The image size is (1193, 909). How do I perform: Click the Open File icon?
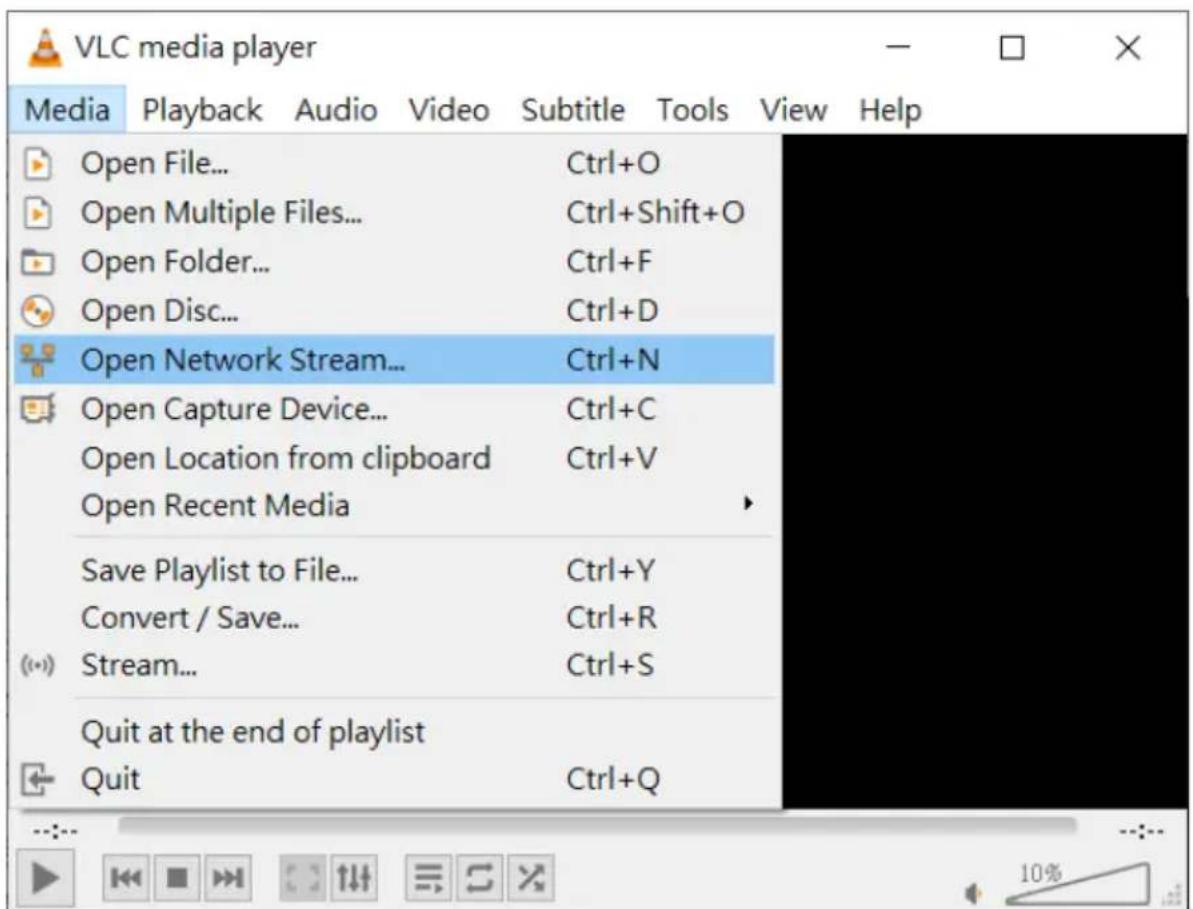tap(38, 164)
